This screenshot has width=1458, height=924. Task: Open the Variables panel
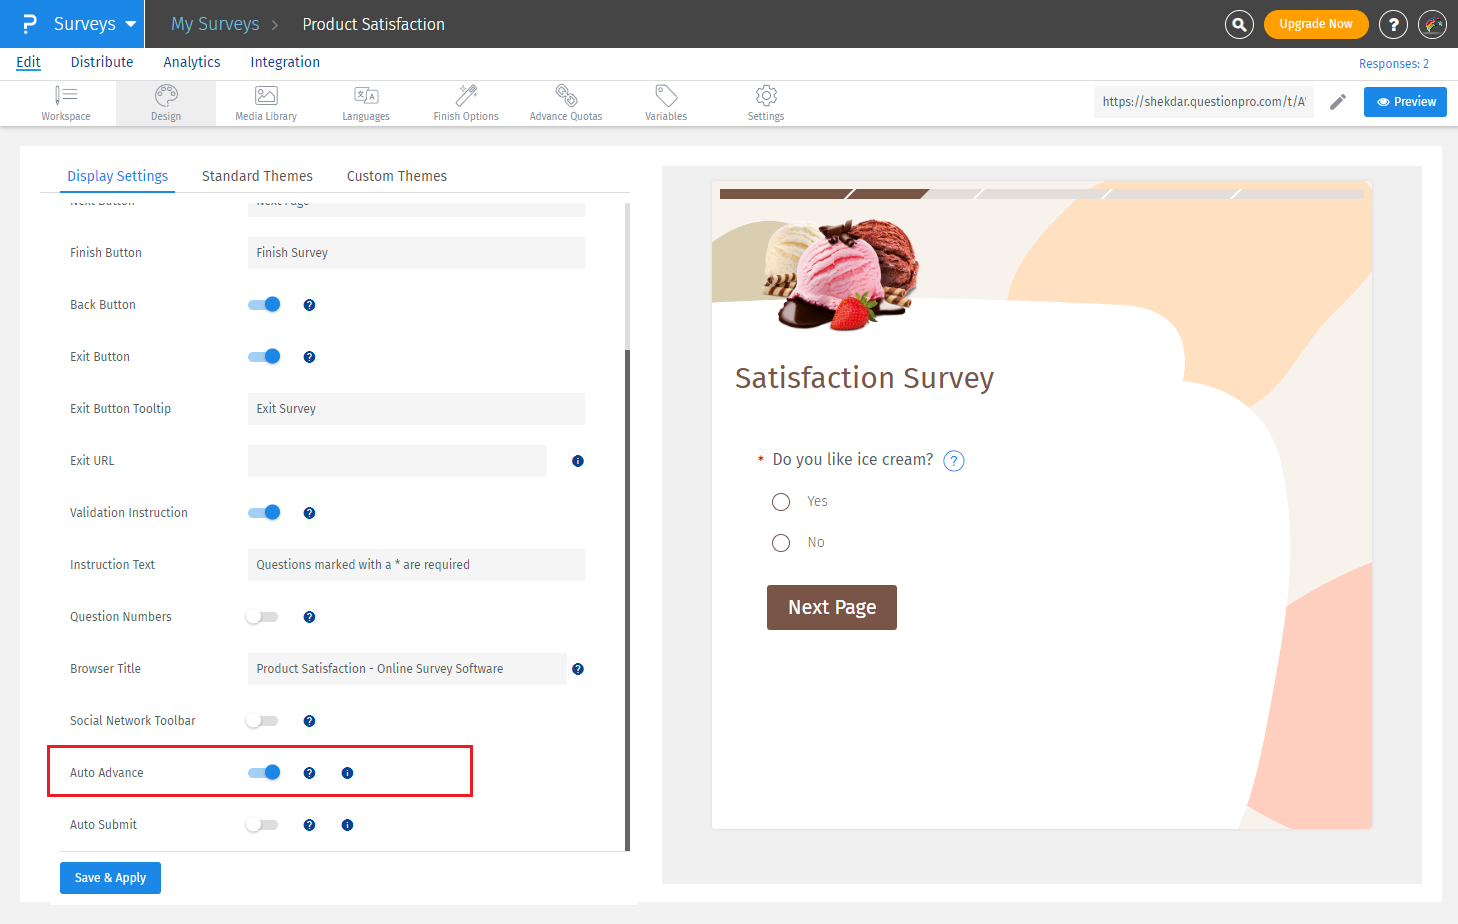[x=665, y=102]
